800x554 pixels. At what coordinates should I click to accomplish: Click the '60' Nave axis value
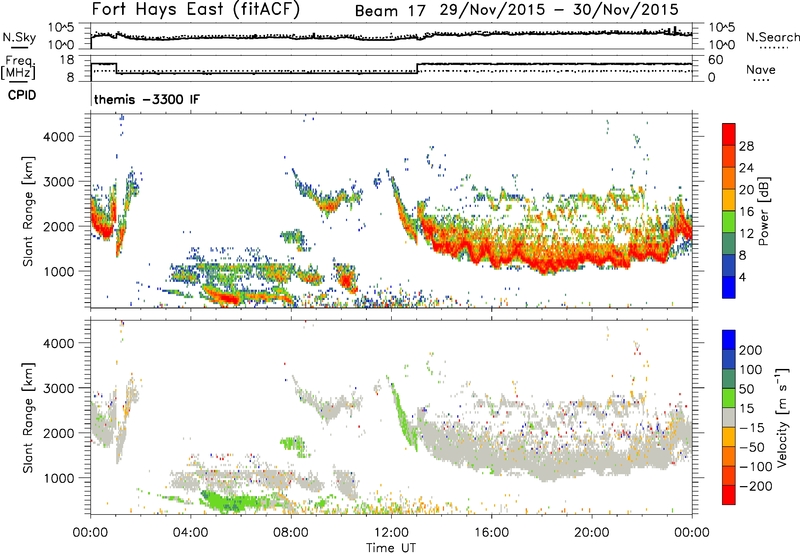(715, 60)
